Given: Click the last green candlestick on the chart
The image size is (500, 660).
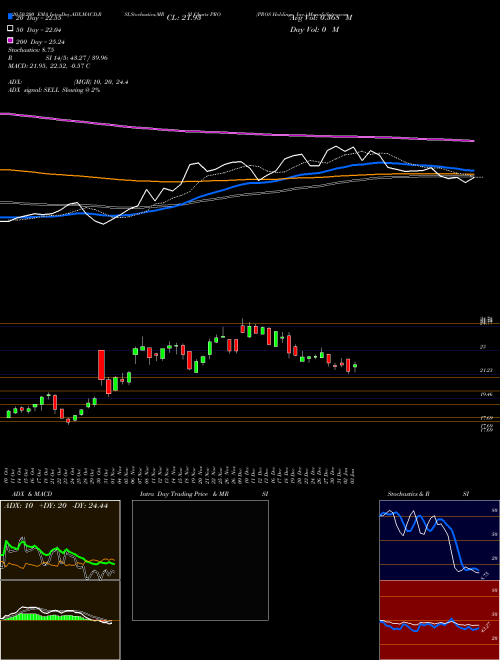Looking at the screenshot, I should pos(355,366).
